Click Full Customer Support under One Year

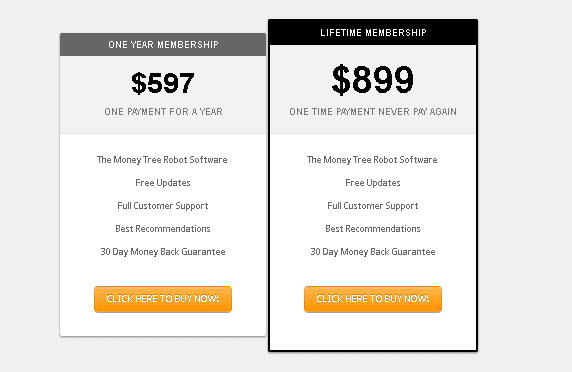click(163, 206)
